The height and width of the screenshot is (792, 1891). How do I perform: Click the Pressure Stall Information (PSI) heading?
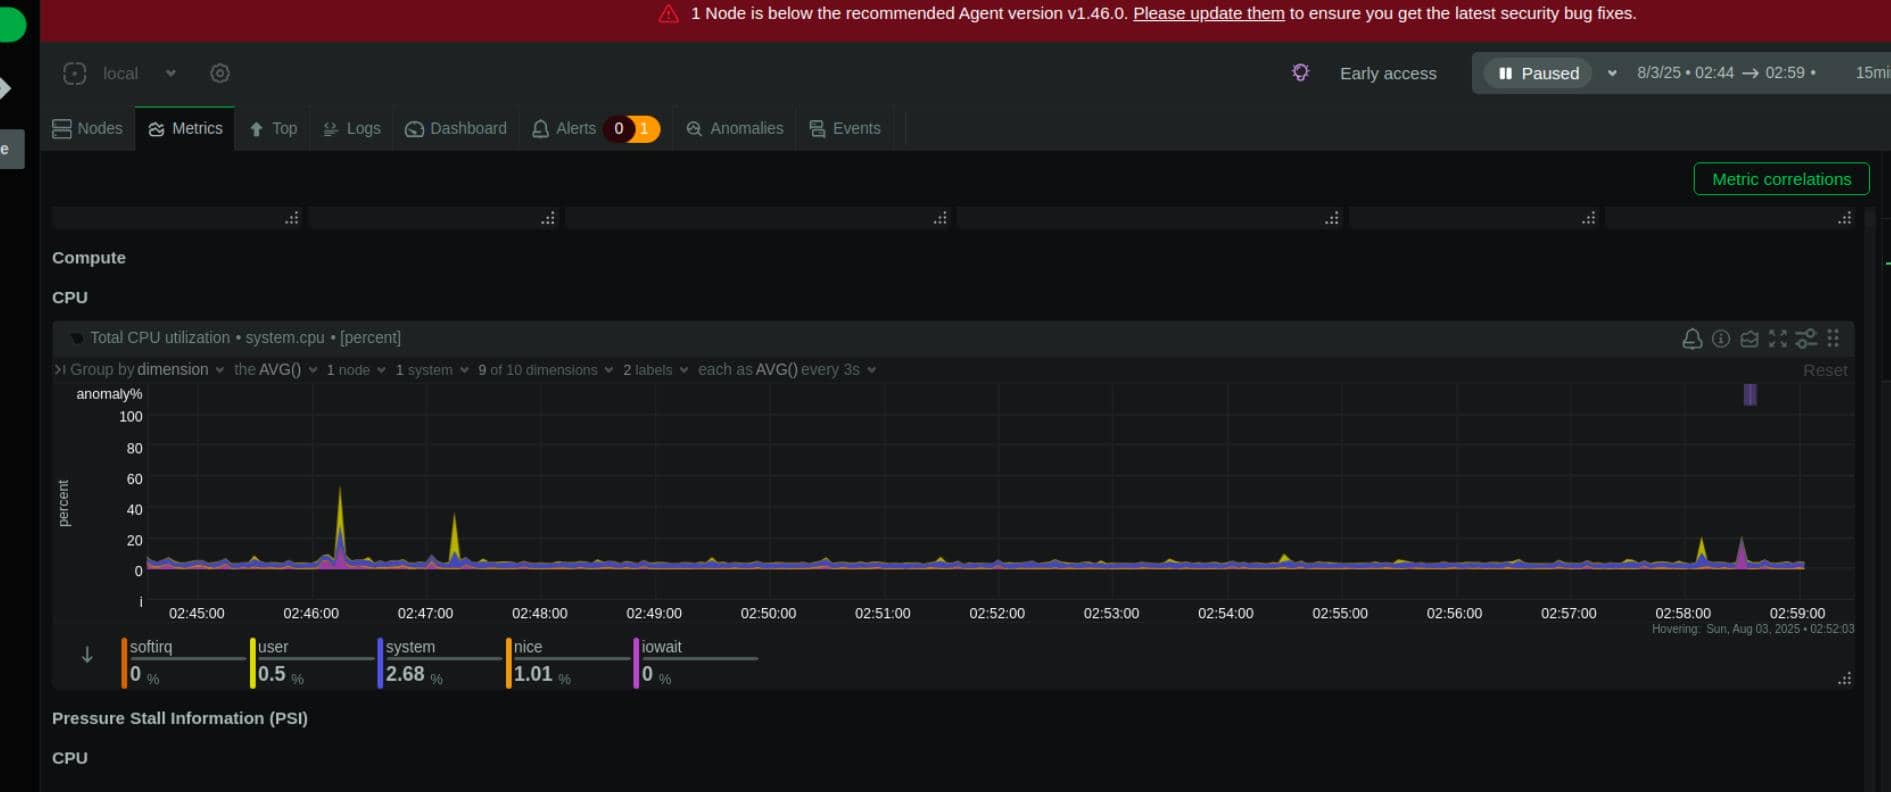[180, 718]
